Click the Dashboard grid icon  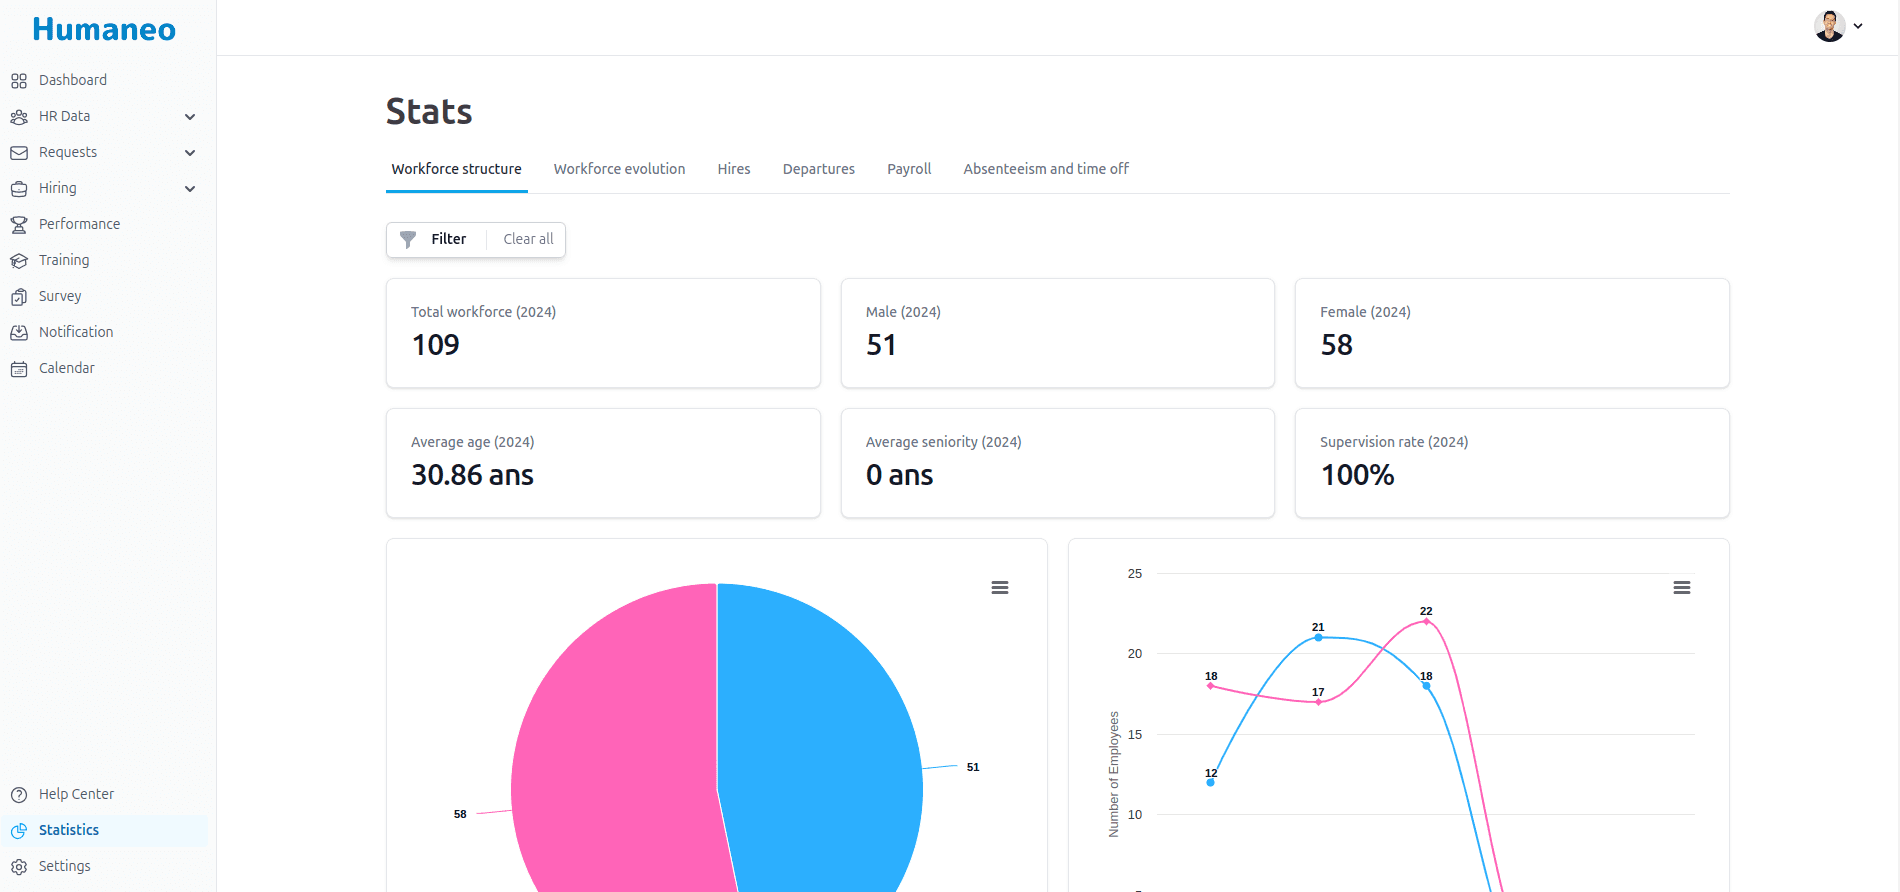tap(19, 80)
